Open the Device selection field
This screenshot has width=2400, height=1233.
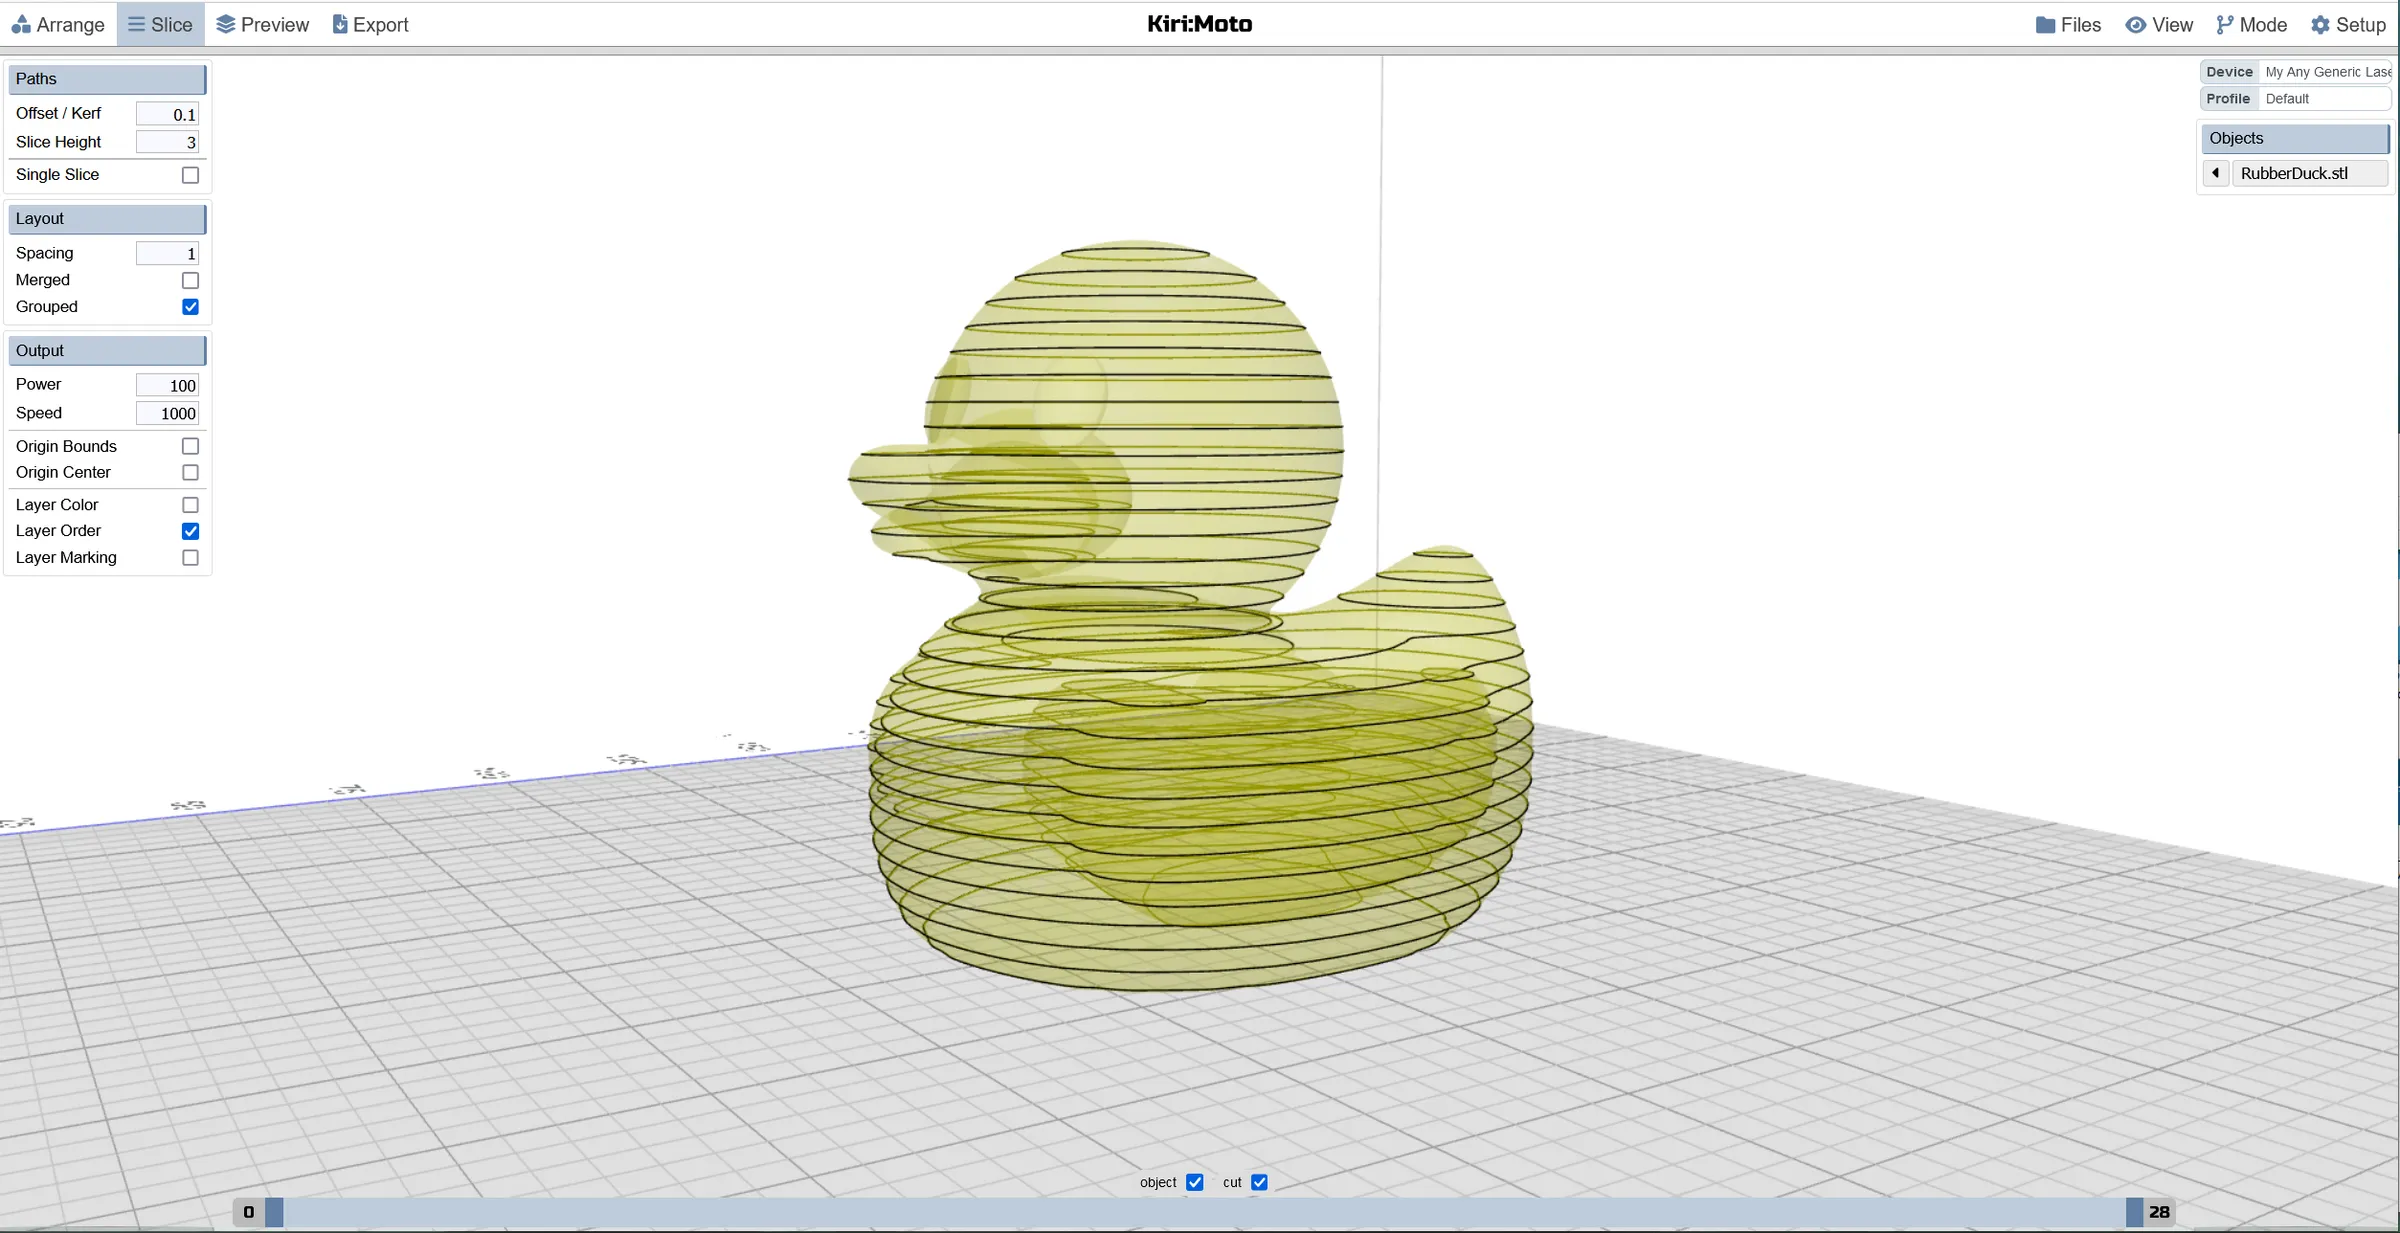pos(2328,71)
